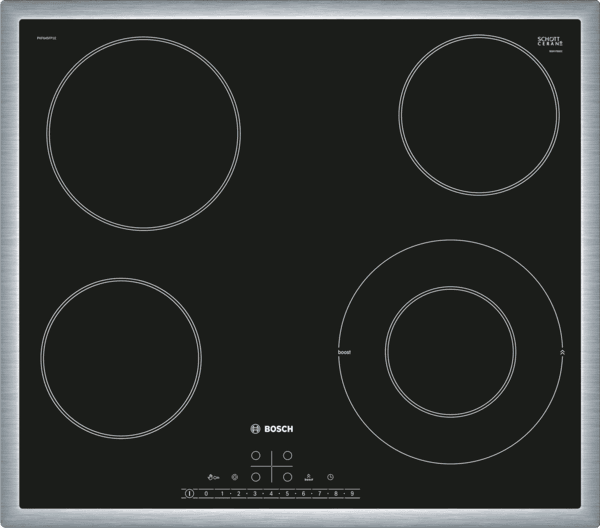Image resolution: width=600 pixels, height=528 pixels.
Task: Select the rear-left cooking zone selector circle
Action: click(x=255, y=456)
